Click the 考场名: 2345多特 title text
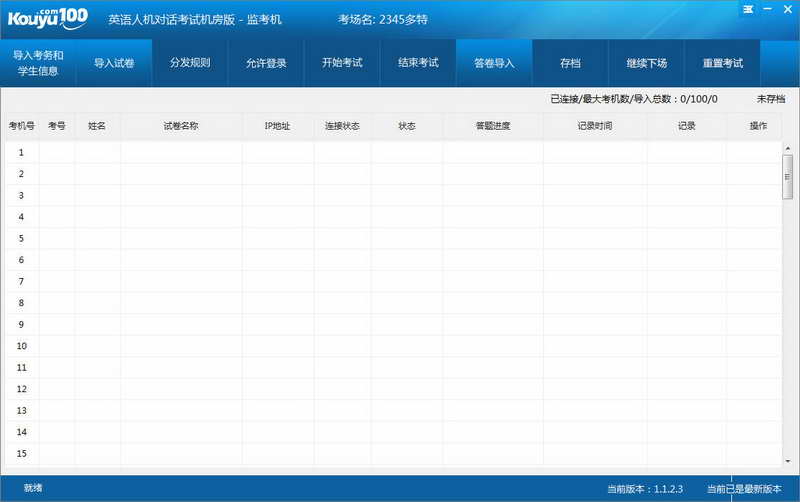800x502 pixels. click(x=383, y=19)
